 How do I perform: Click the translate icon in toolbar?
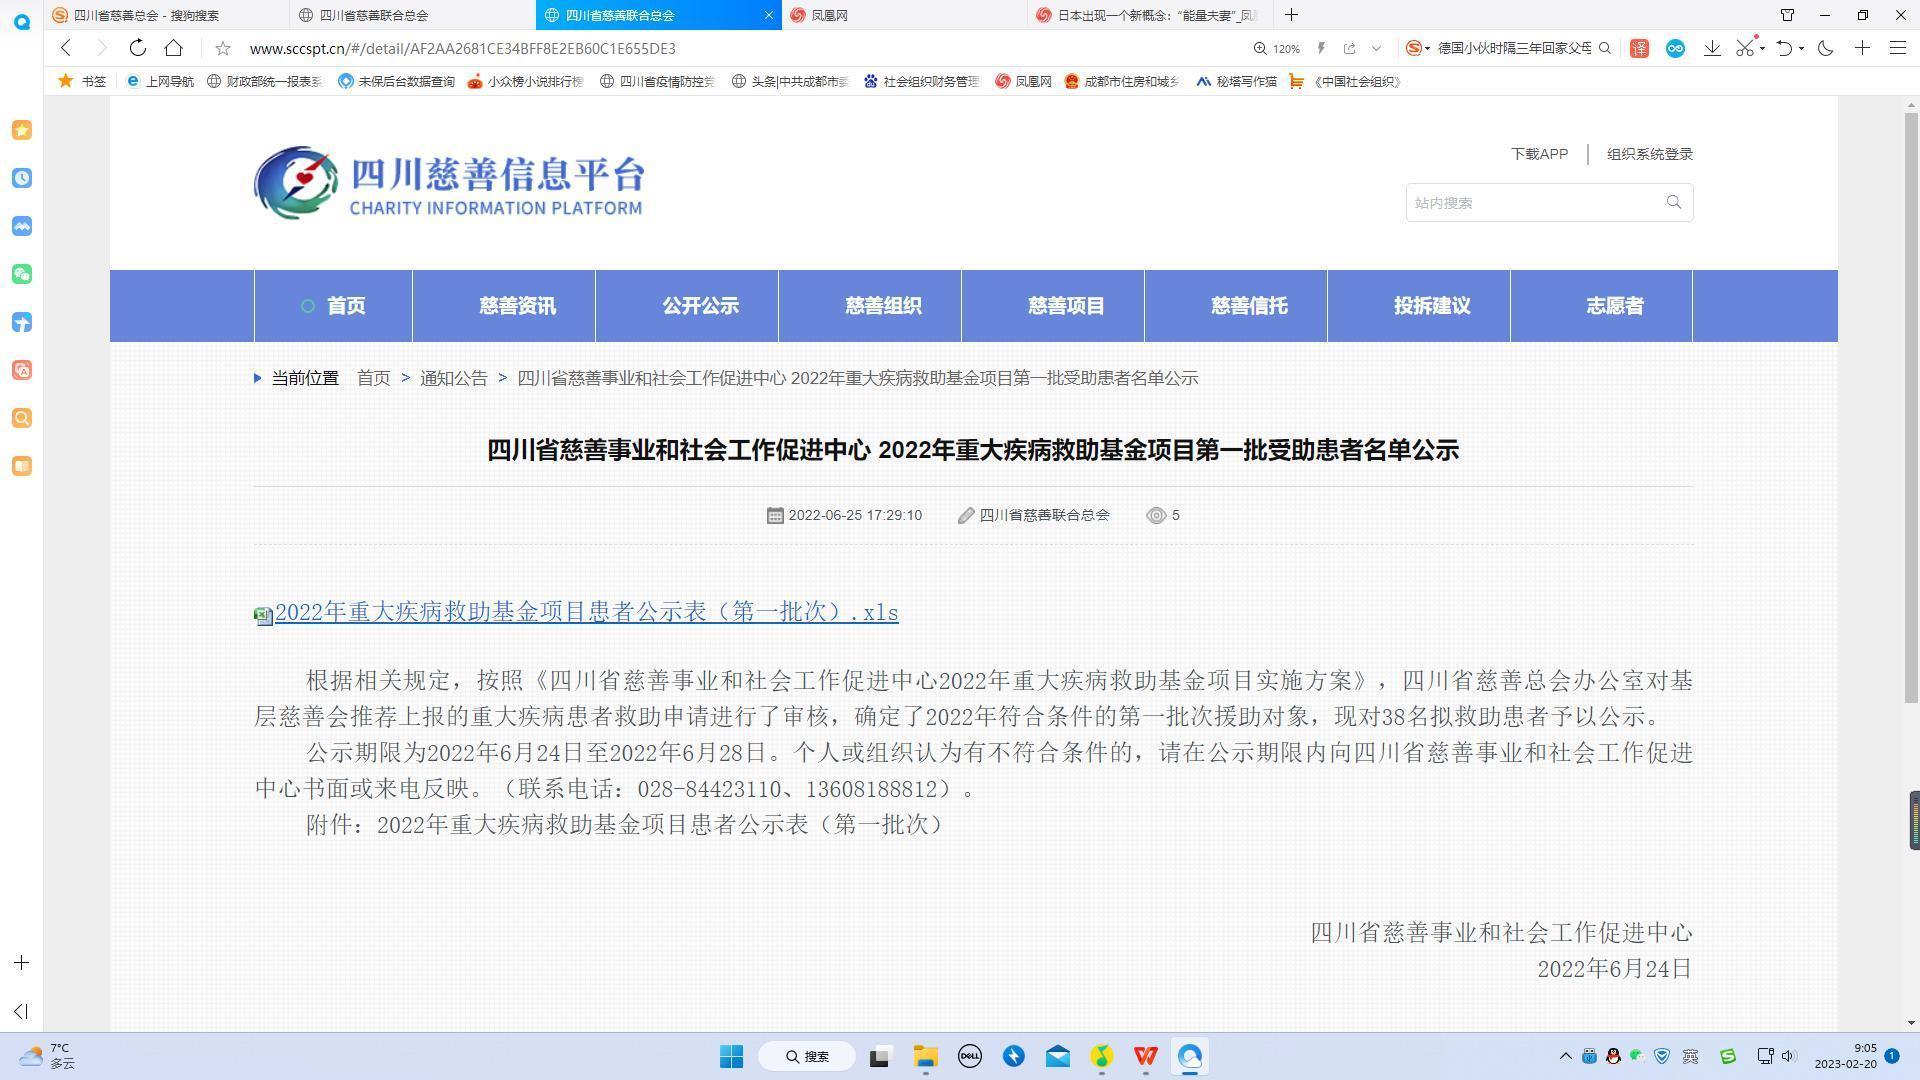coord(1639,48)
